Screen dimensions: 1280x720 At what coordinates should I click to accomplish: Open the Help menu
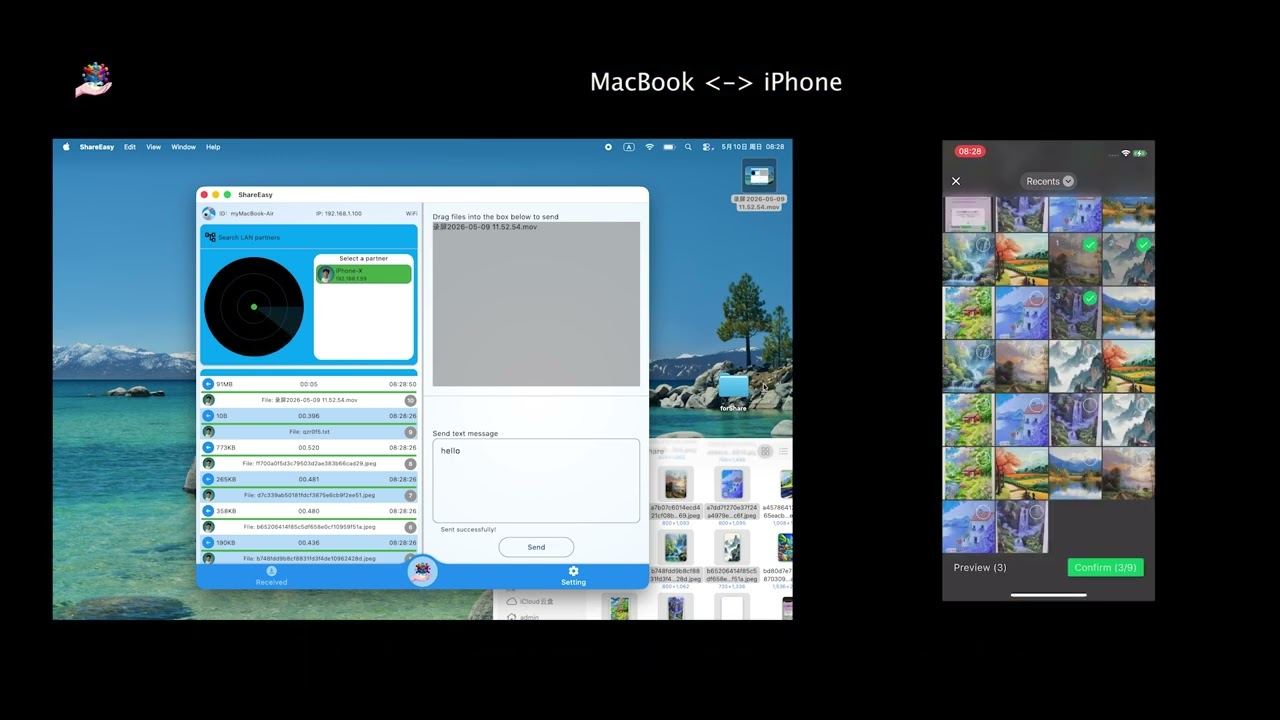click(213, 147)
